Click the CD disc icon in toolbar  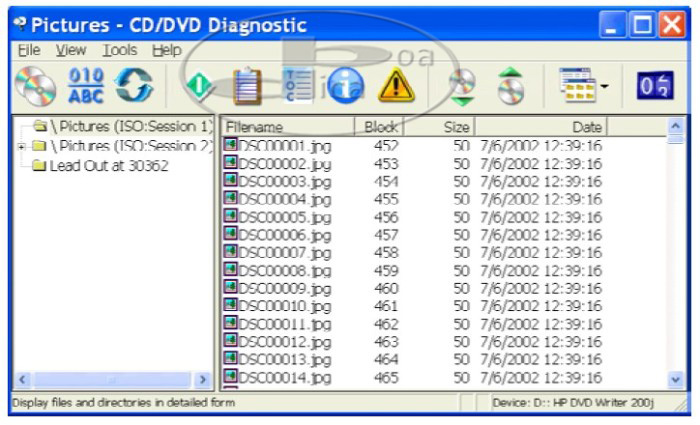pos(35,87)
